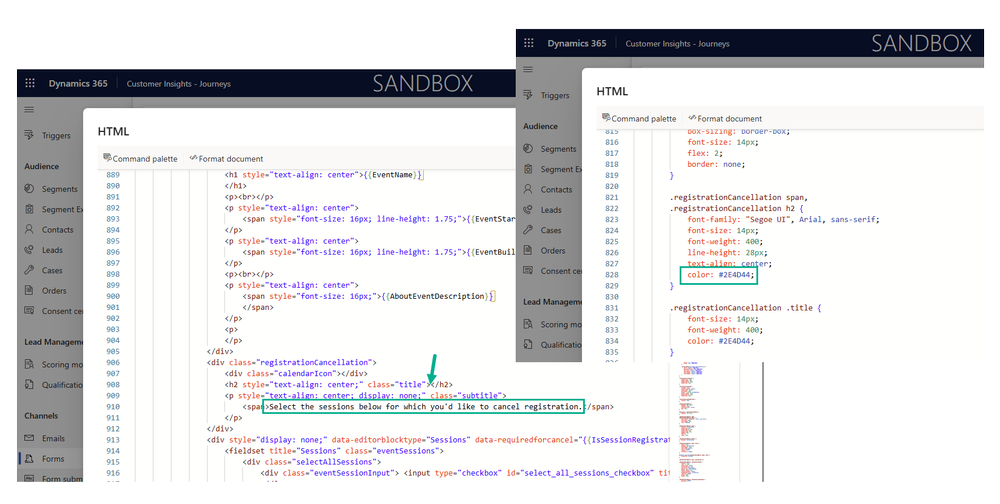This screenshot has height=504, width=1000.
Task: Open Forms in left window sidebar
Action: pos(53,459)
